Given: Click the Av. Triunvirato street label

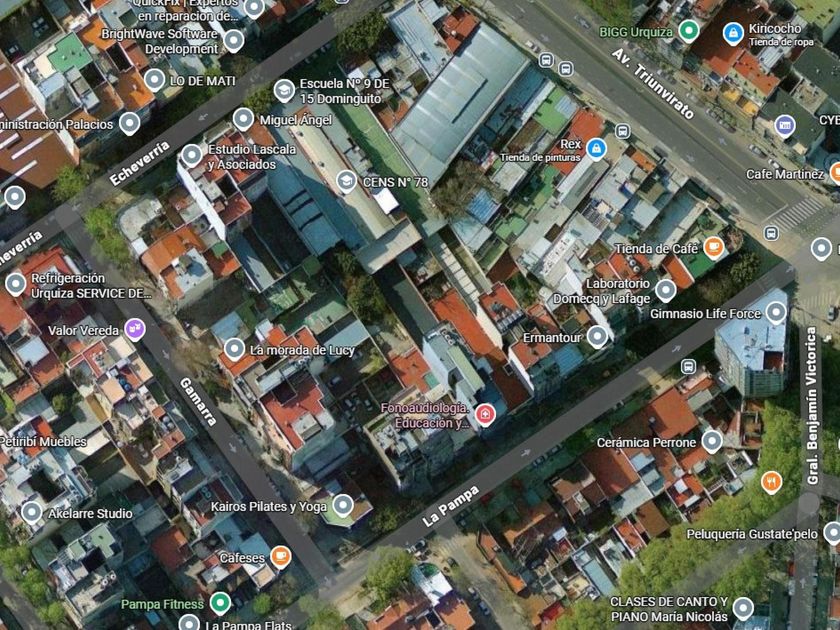Looking at the screenshot, I should tap(653, 83).
